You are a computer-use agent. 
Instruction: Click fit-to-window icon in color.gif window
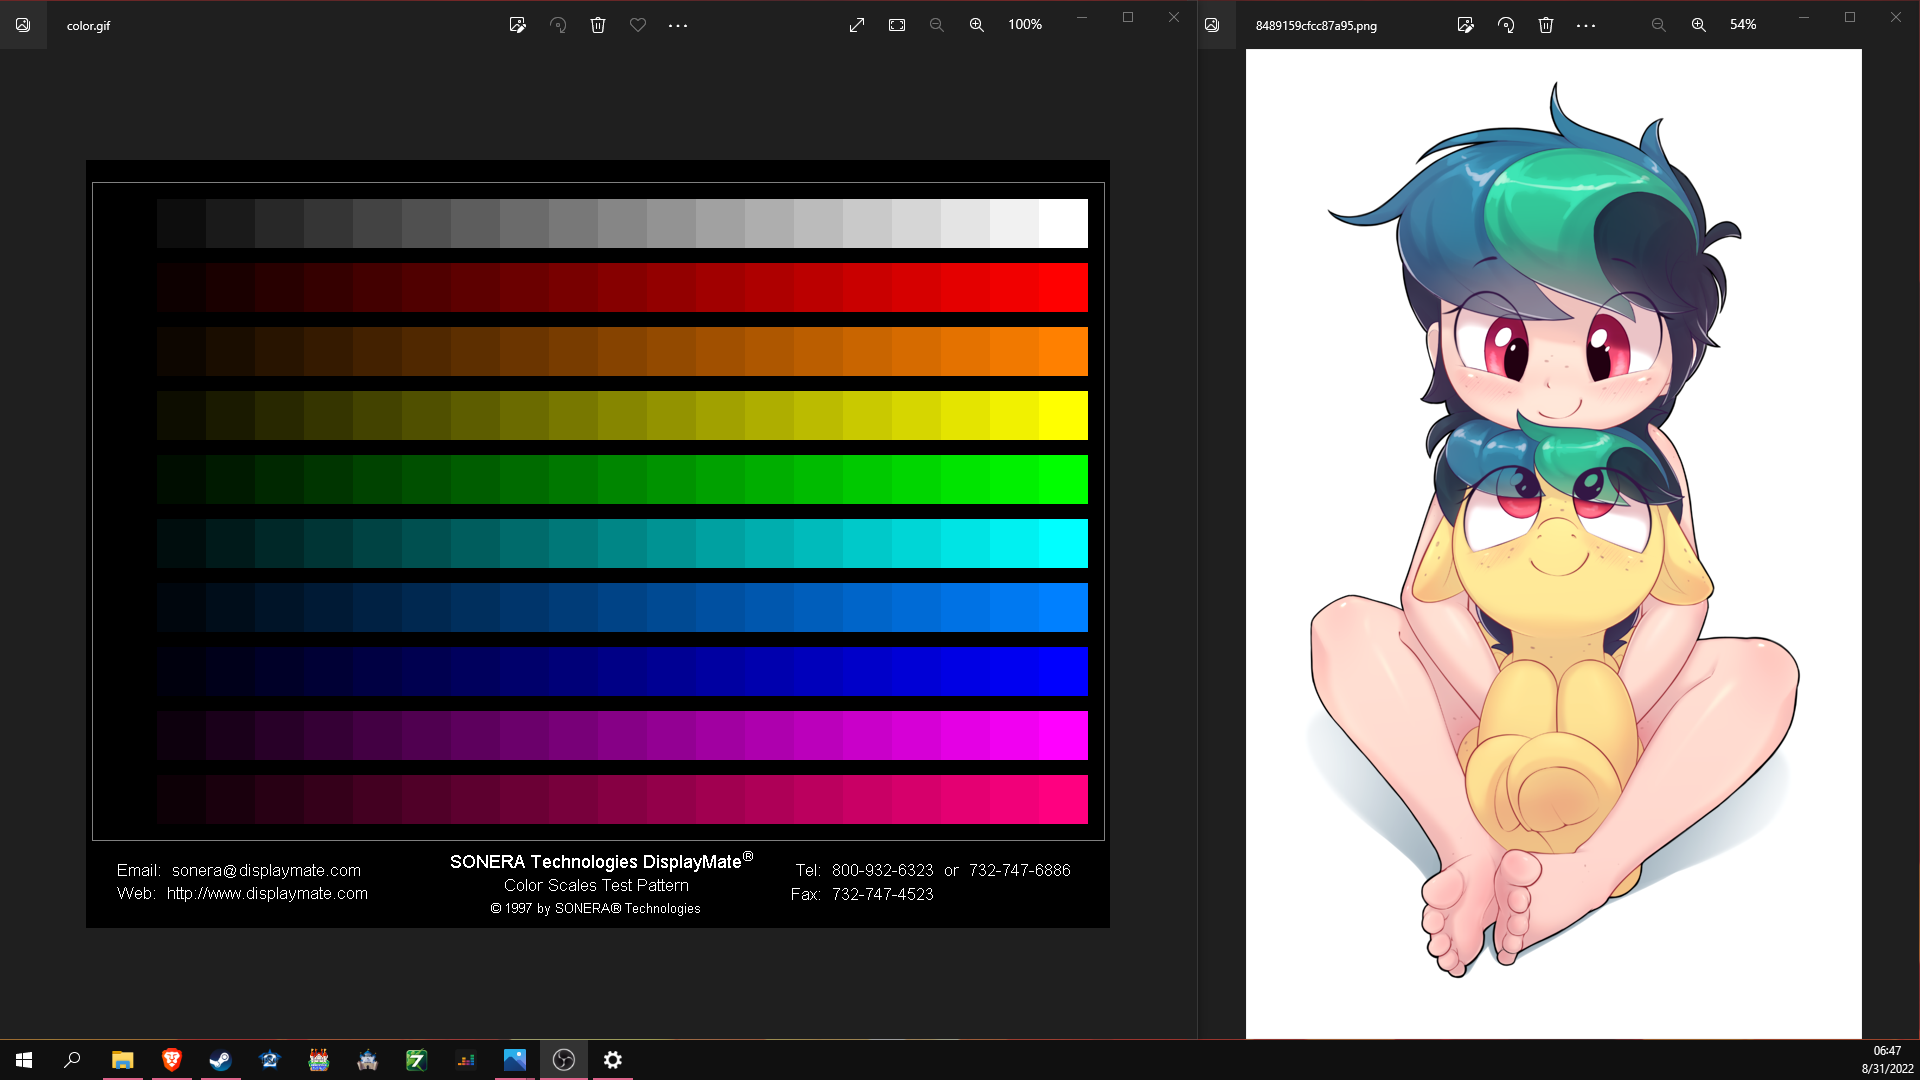click(x=897, y=25)
